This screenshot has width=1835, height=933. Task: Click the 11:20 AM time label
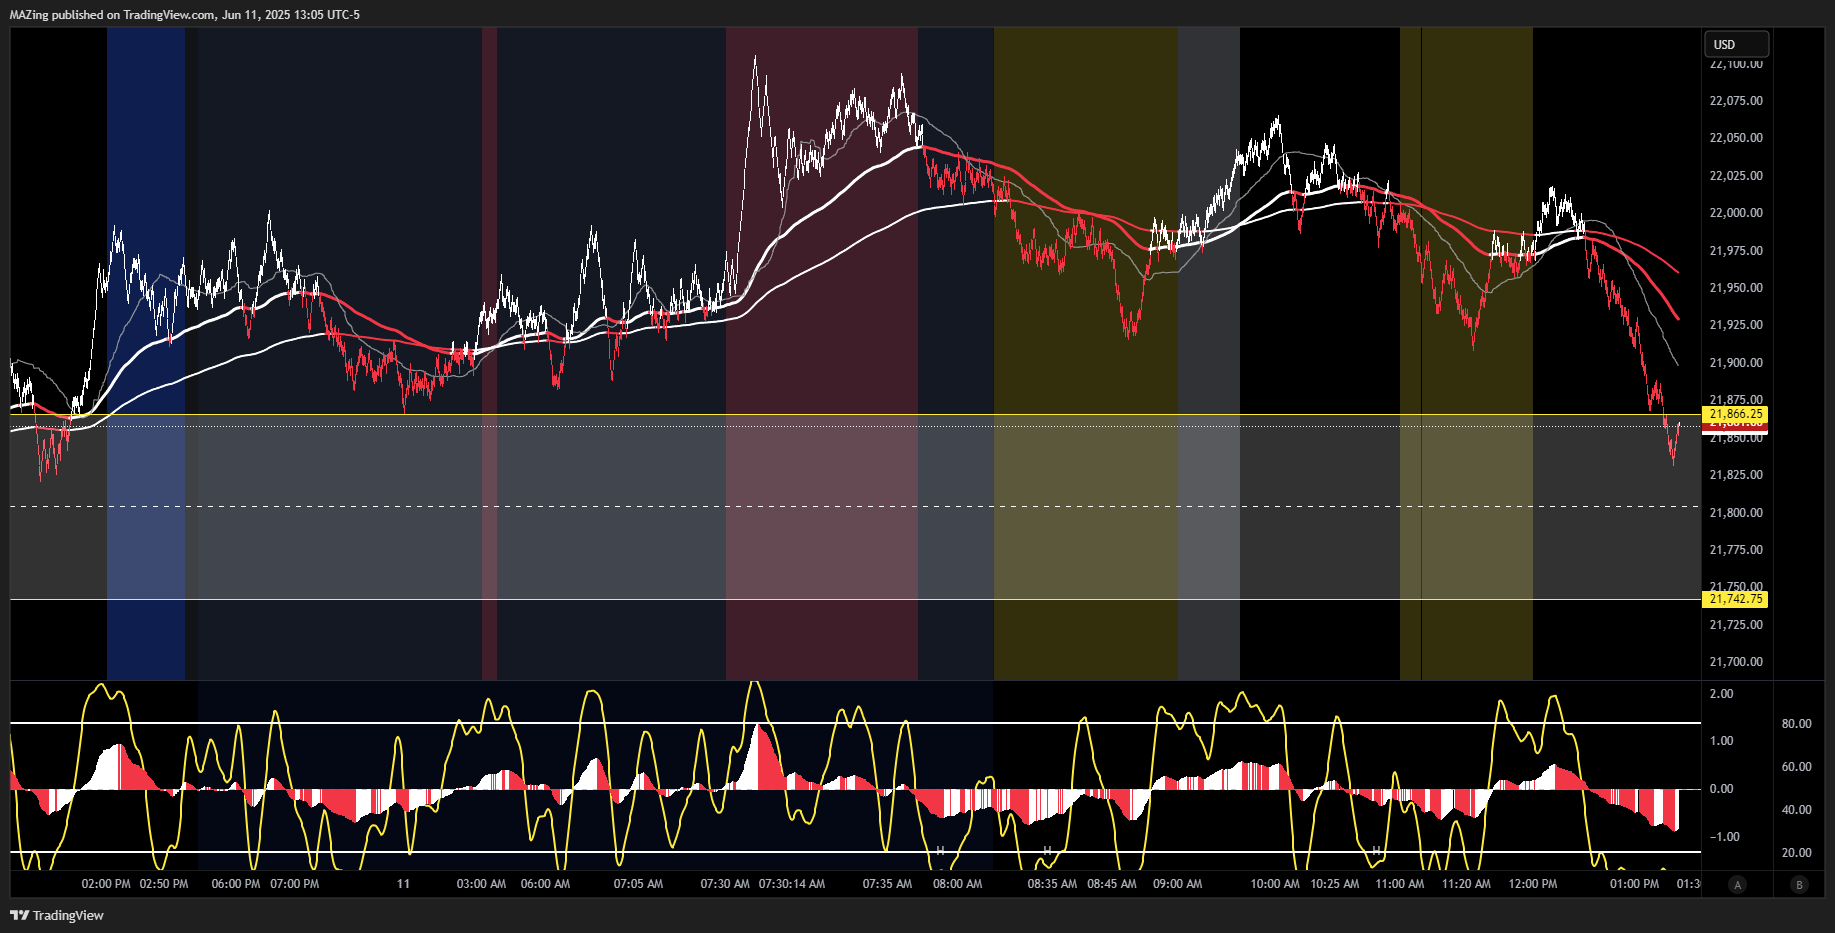[1466, 884]
